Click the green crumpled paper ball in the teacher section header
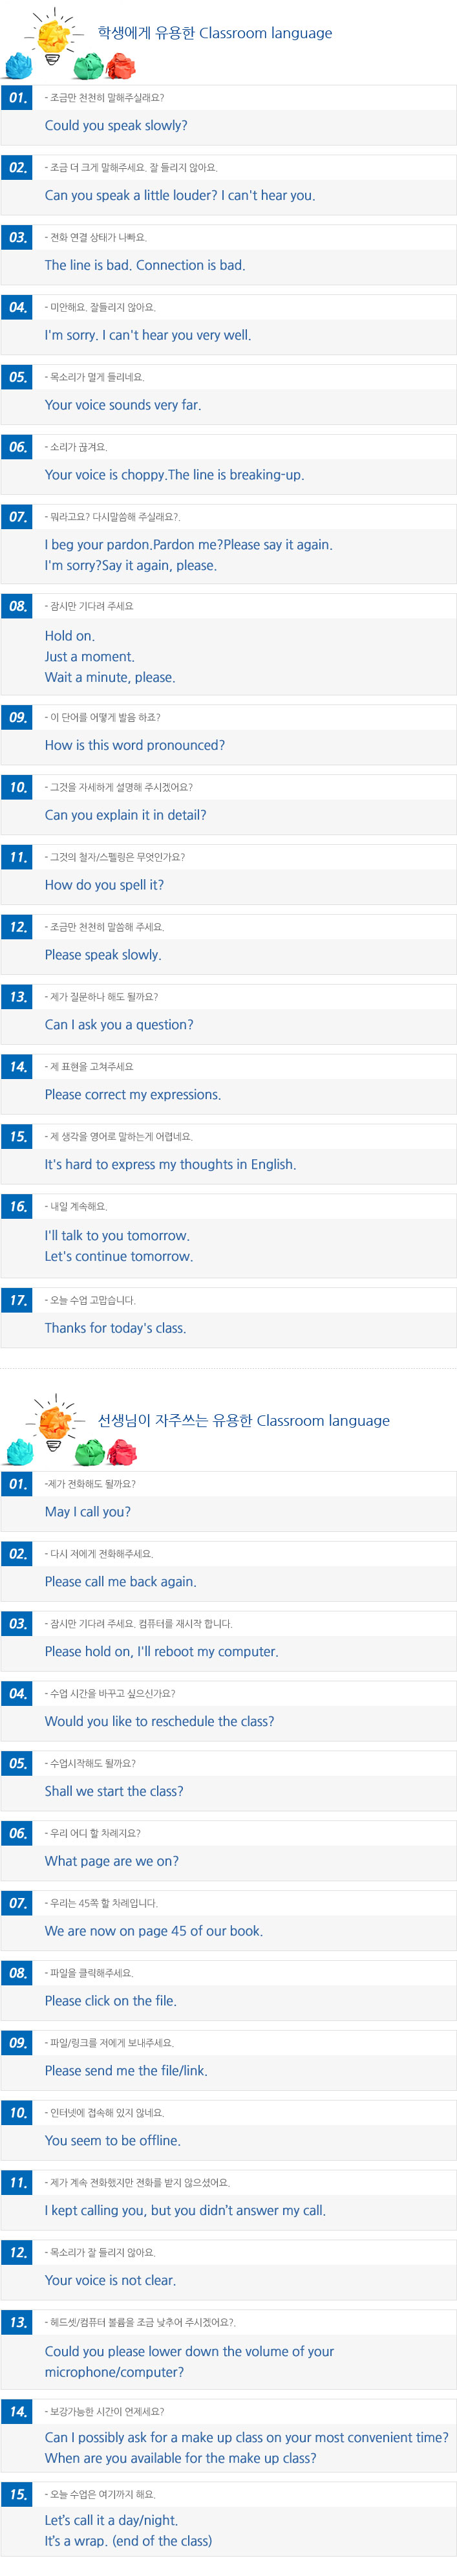Viewport: 457px width, 2576px height. 90,1451
